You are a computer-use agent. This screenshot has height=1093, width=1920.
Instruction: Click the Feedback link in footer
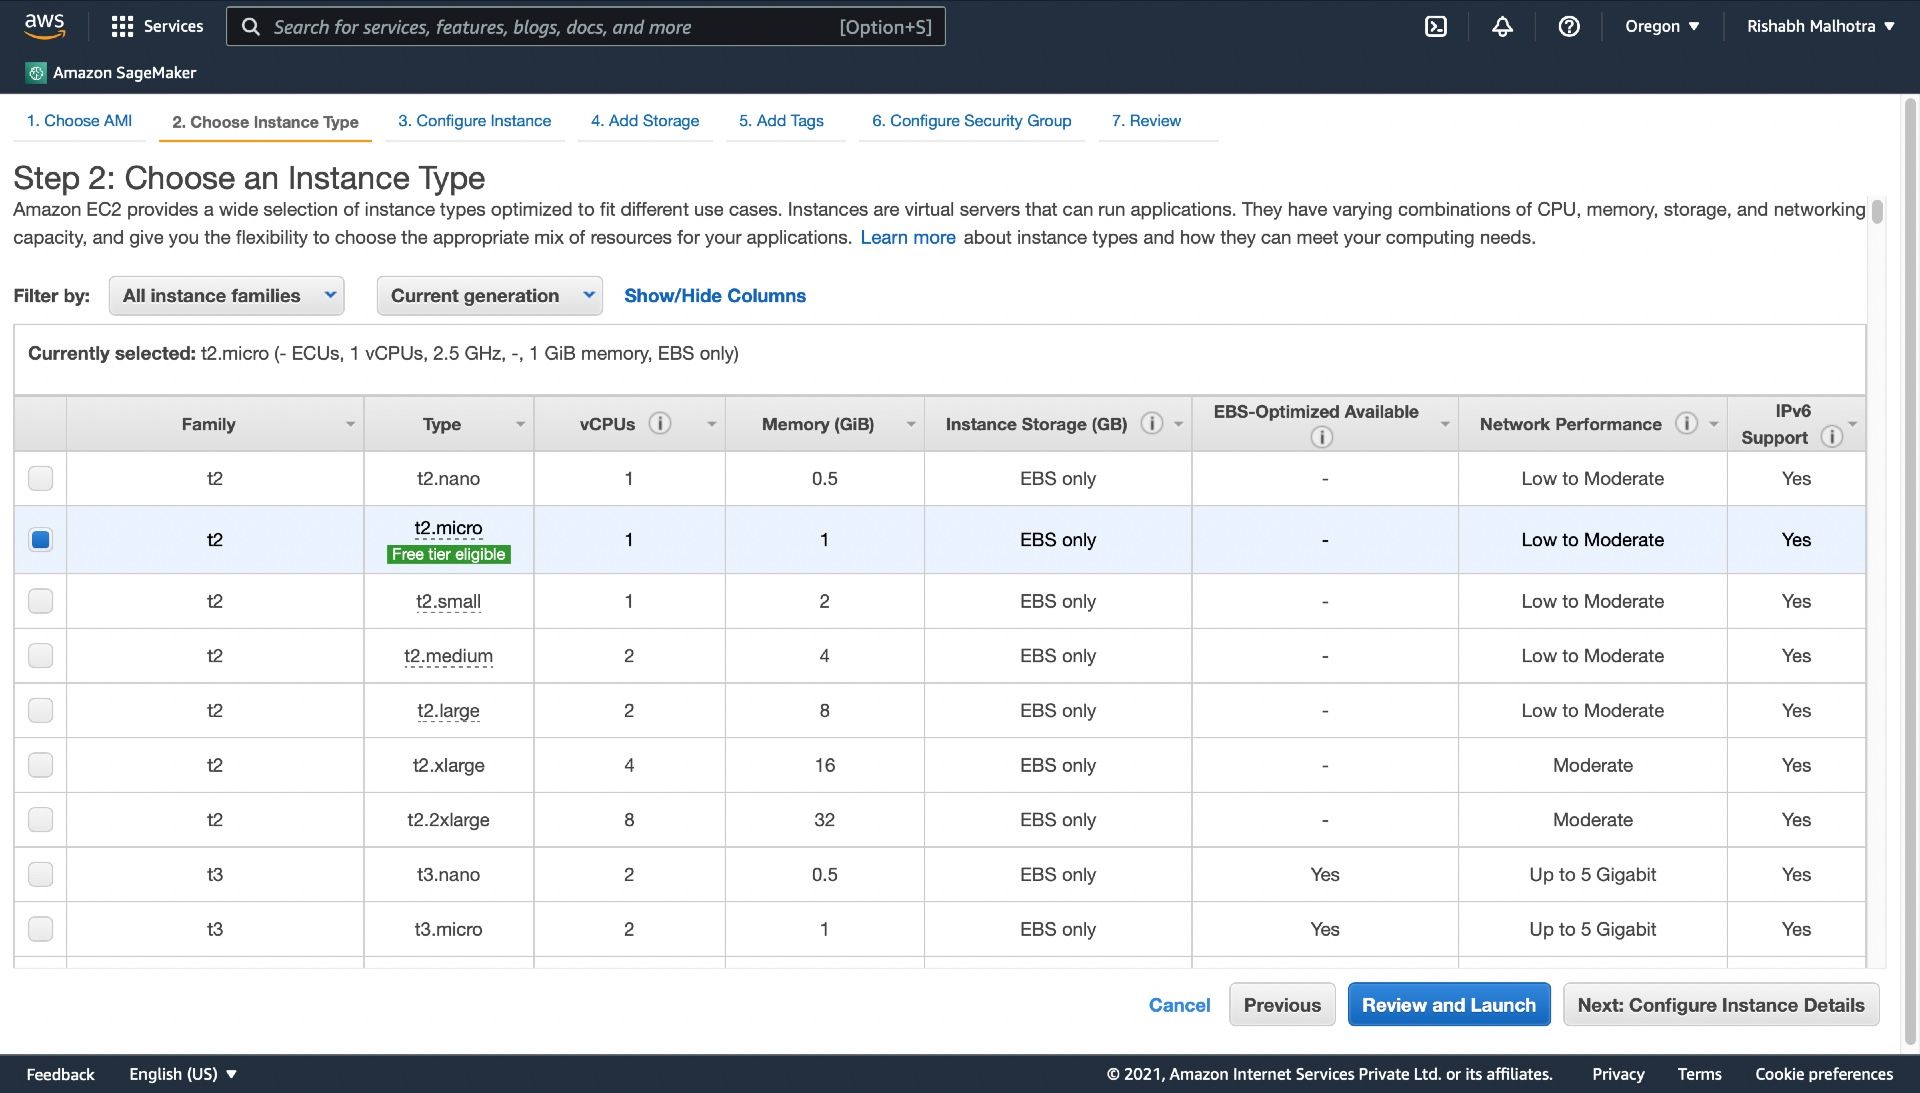(60, 1074)
